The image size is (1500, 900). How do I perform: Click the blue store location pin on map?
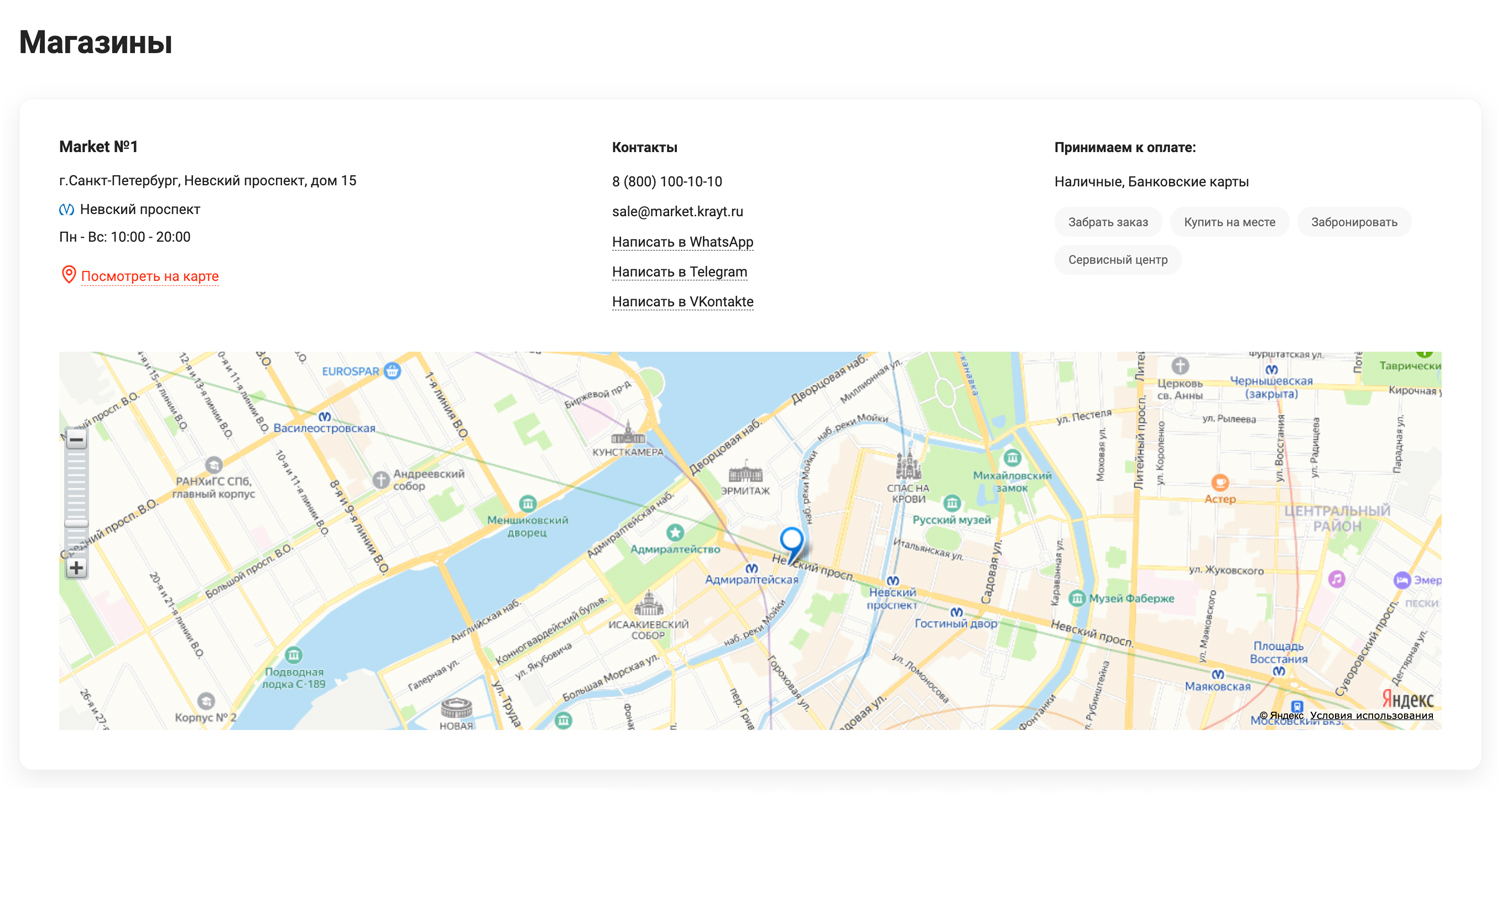coord(791,543)
